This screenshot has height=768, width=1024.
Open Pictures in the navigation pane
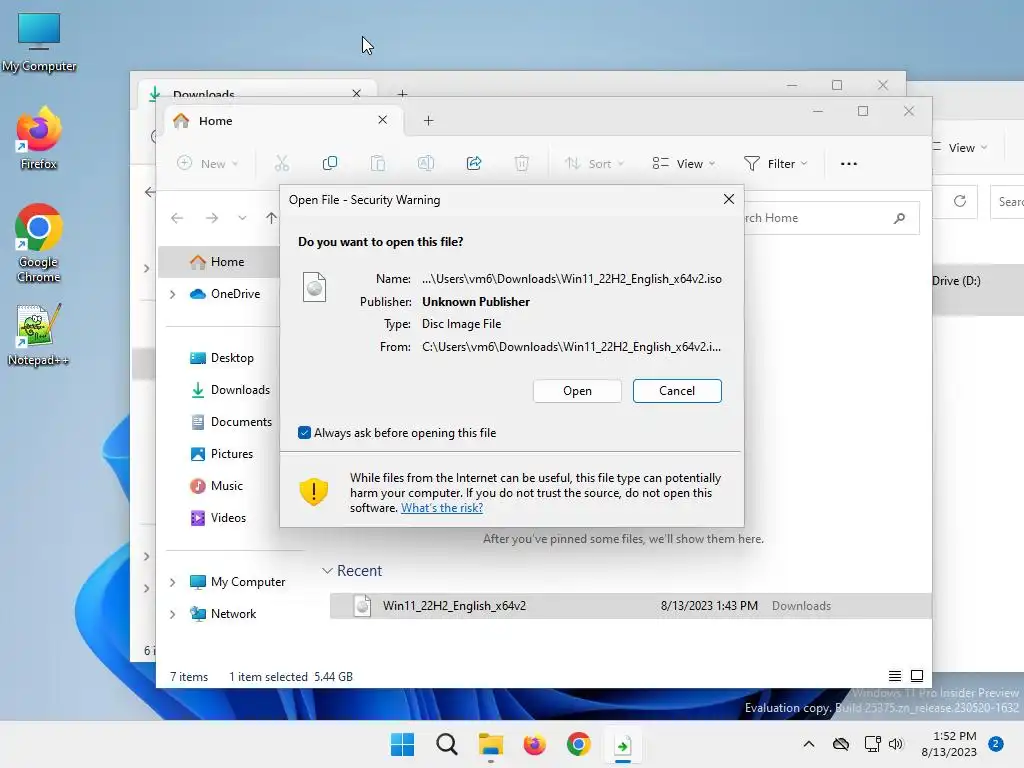[x=222, y=454]
